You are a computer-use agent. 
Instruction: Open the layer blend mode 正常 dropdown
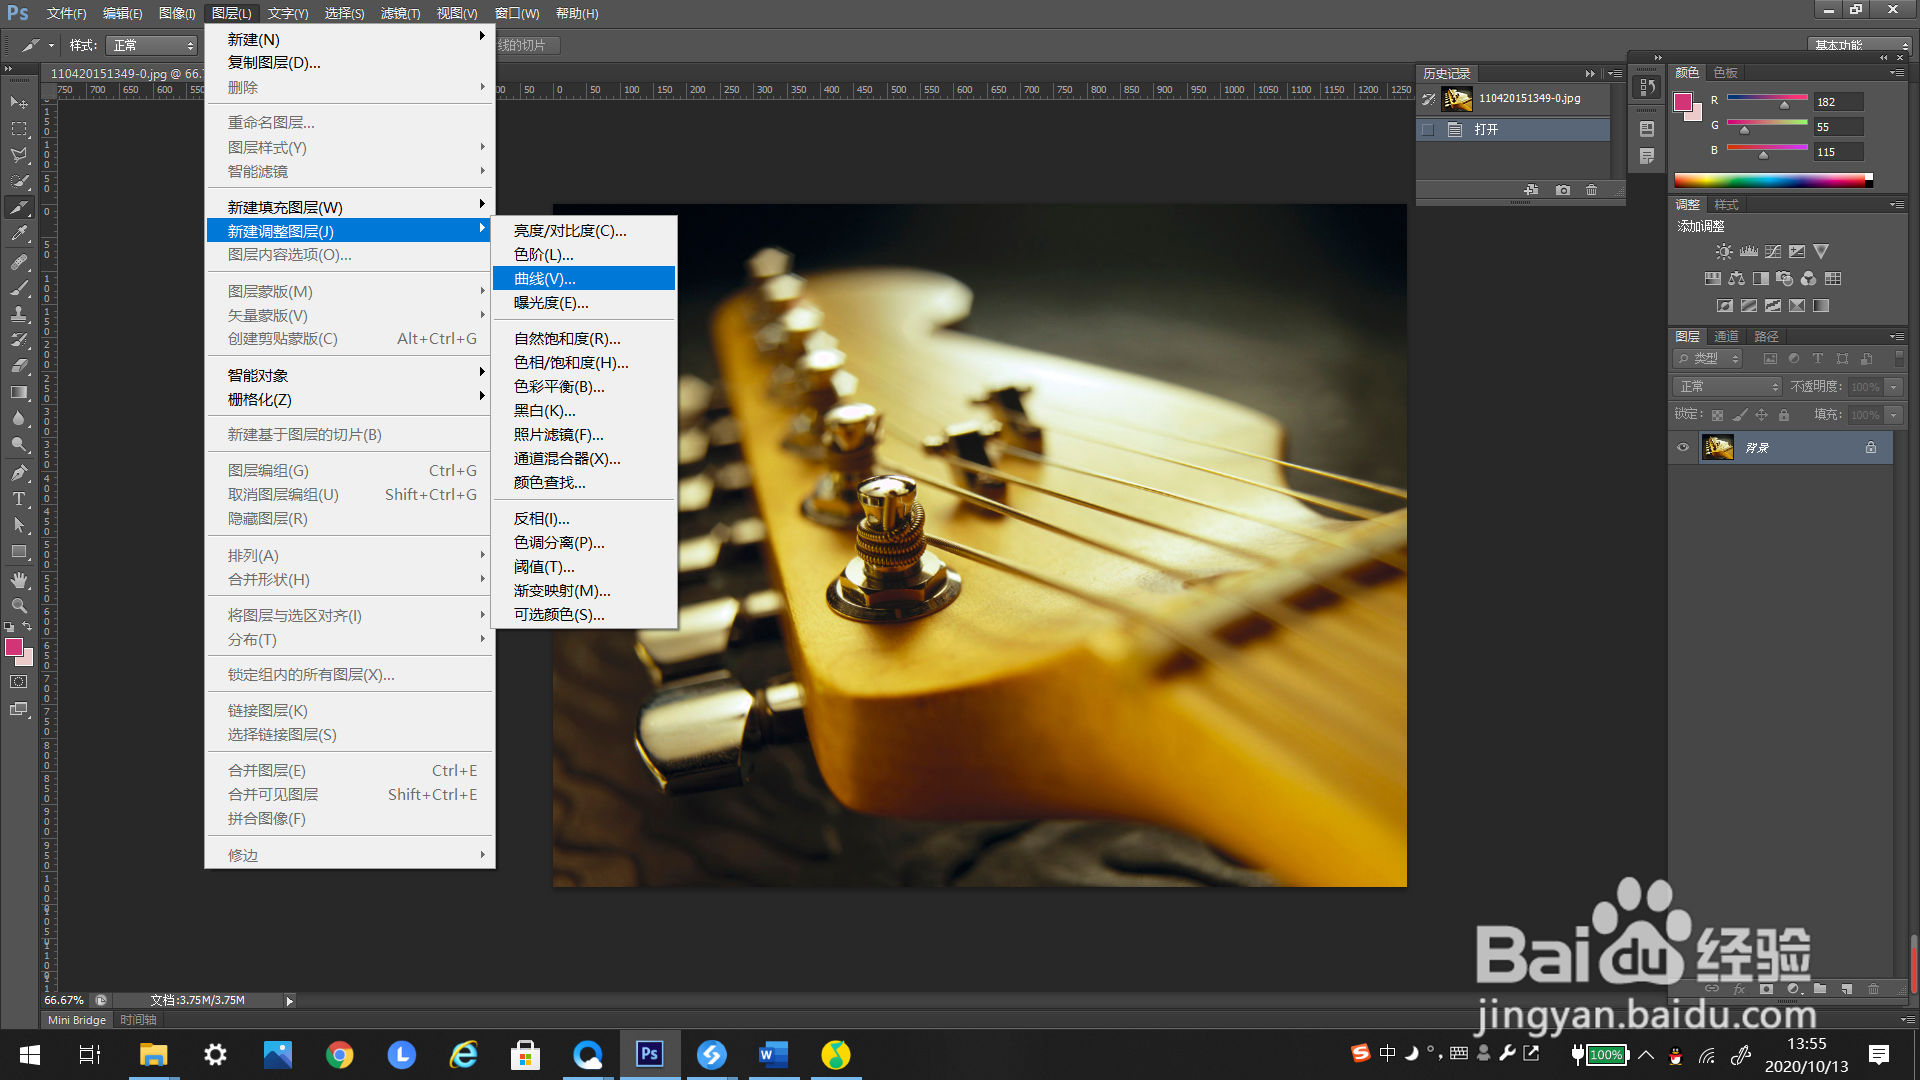[x=1728, y=387]
